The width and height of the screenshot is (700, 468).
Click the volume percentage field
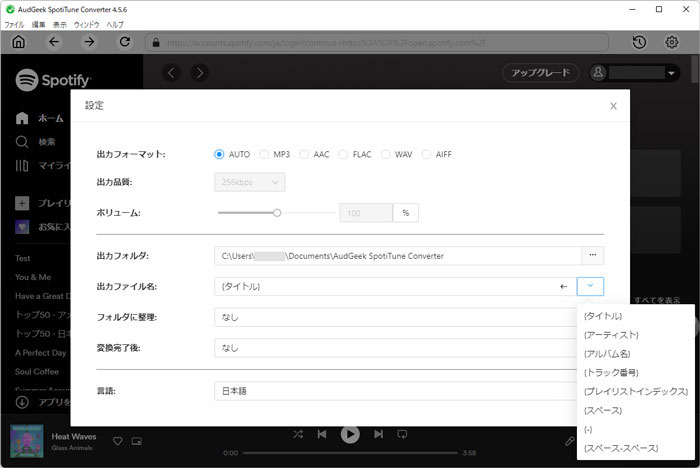pyautogui.click(x=366, y=213)
